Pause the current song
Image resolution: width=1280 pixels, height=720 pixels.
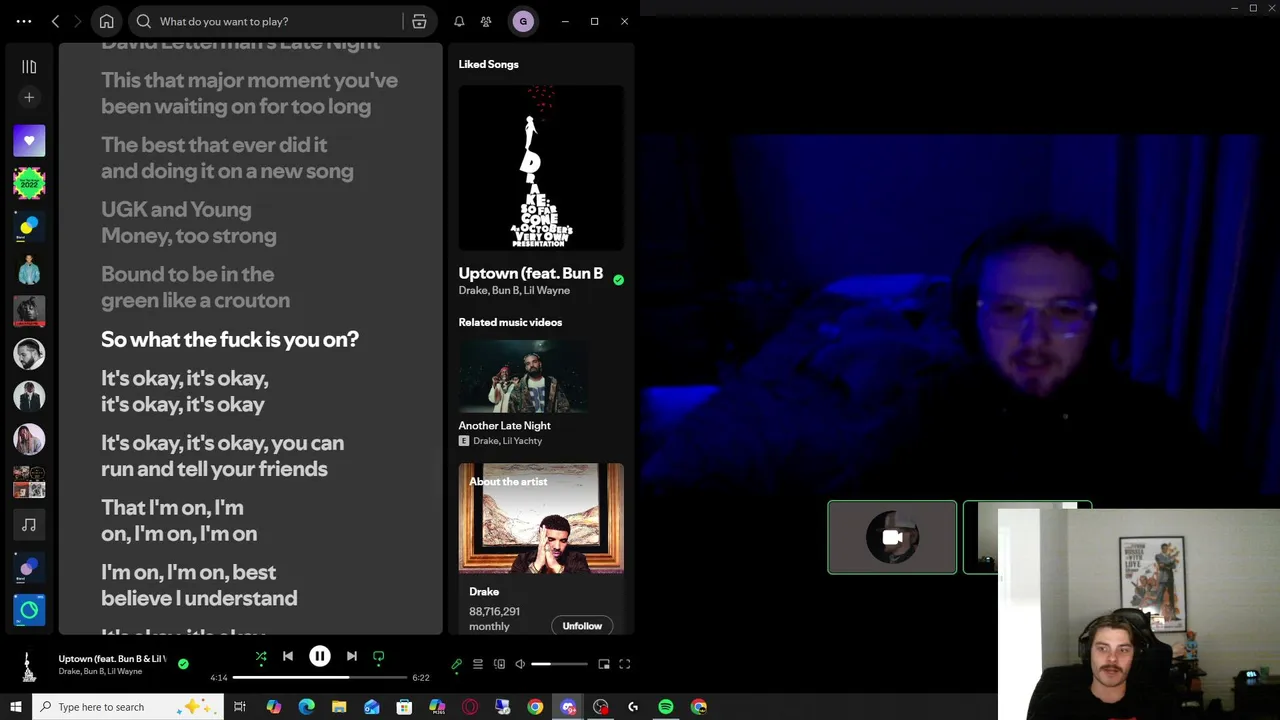point(319,657)
